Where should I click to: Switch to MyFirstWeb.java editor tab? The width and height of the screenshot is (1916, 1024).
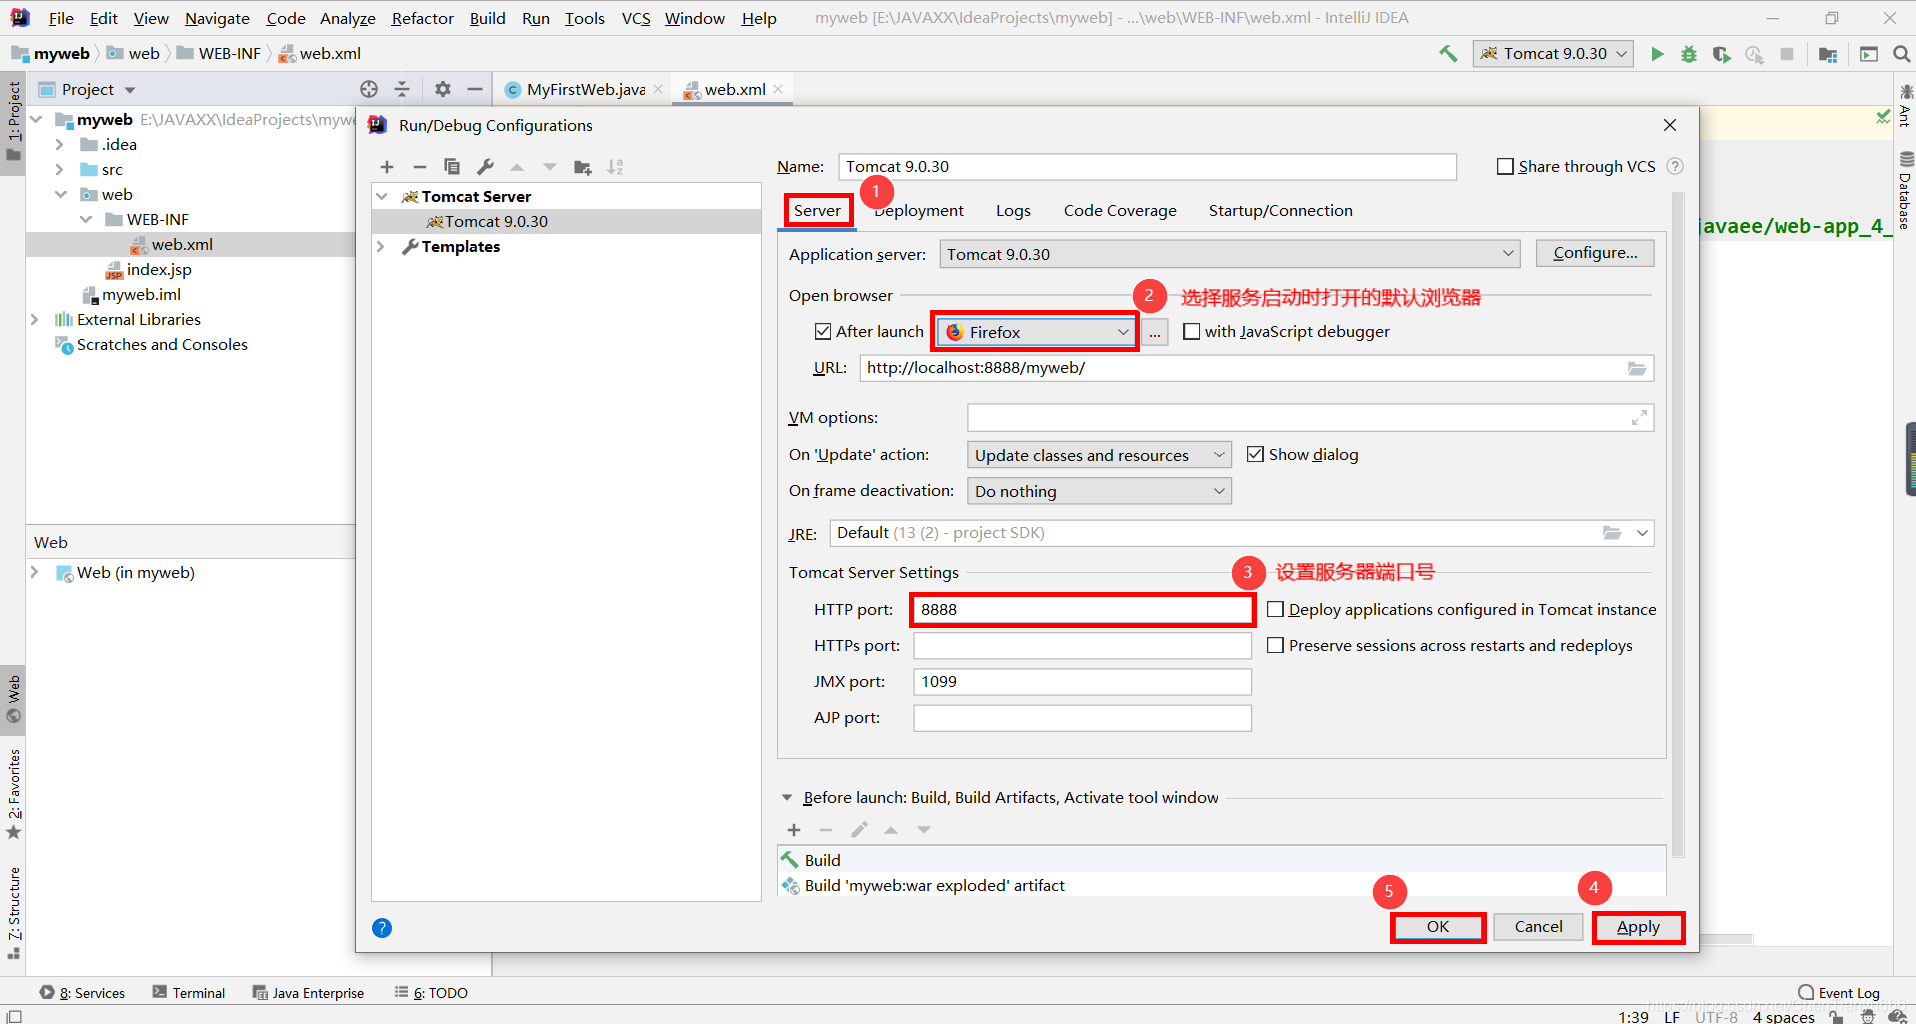coord(585,89)
